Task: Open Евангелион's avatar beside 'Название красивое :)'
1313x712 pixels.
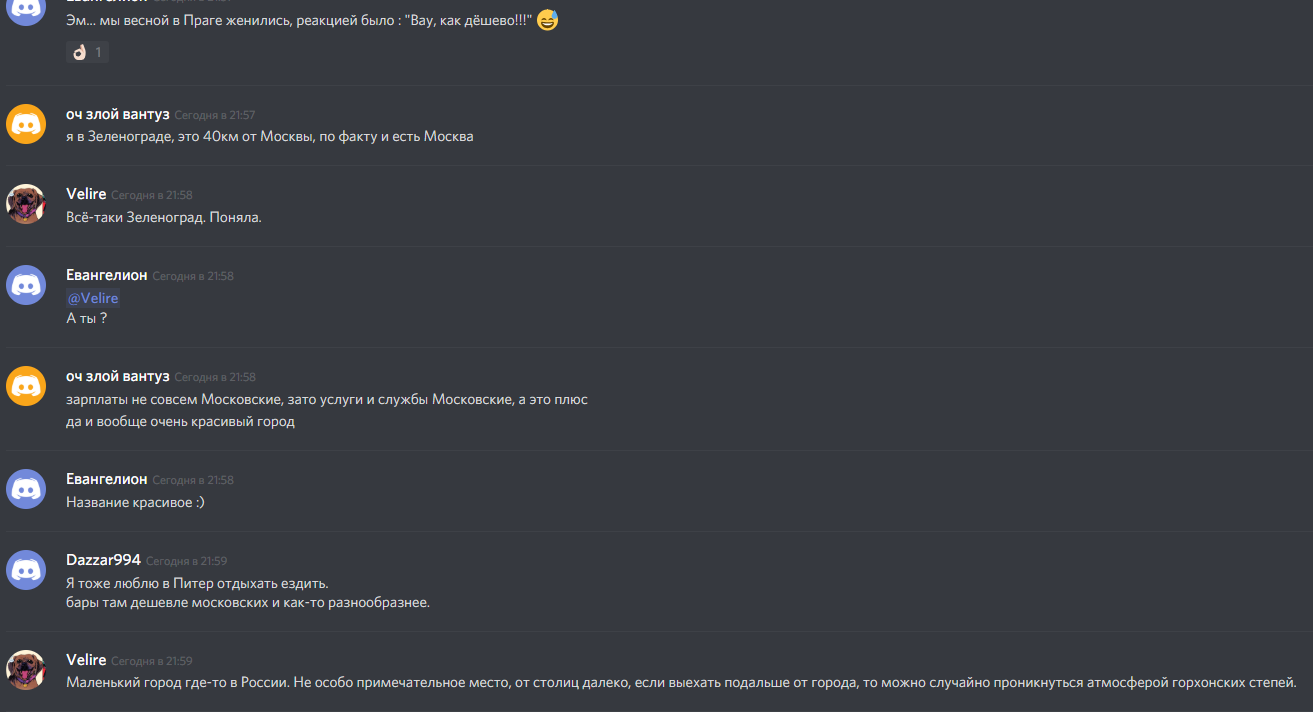Action: point(26,489)
